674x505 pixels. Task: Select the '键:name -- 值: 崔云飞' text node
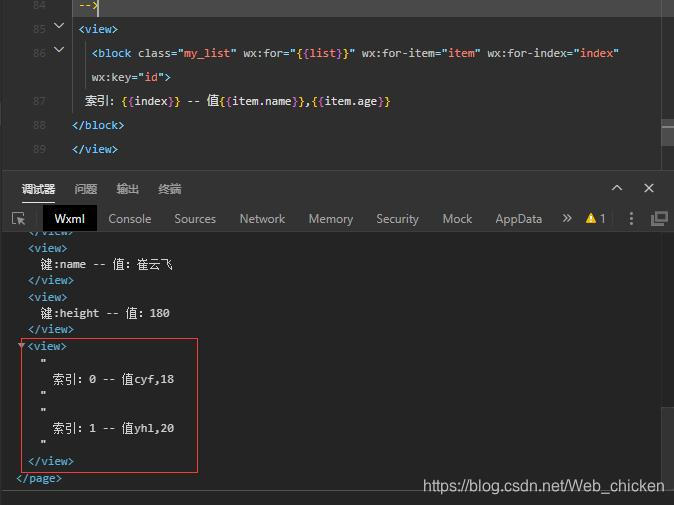click(107, 264)
